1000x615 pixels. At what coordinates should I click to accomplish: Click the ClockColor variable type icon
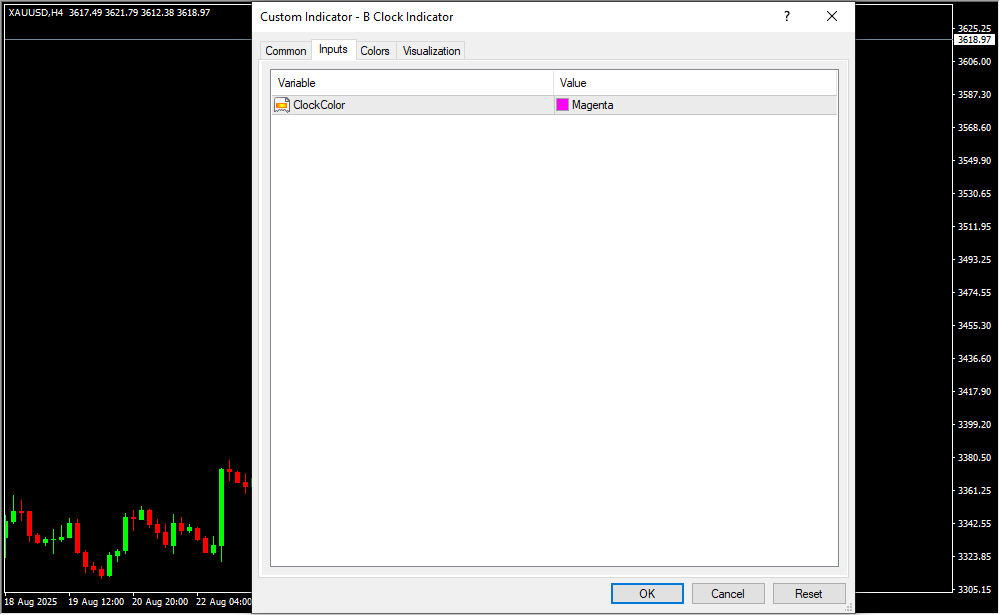point(282,105)
